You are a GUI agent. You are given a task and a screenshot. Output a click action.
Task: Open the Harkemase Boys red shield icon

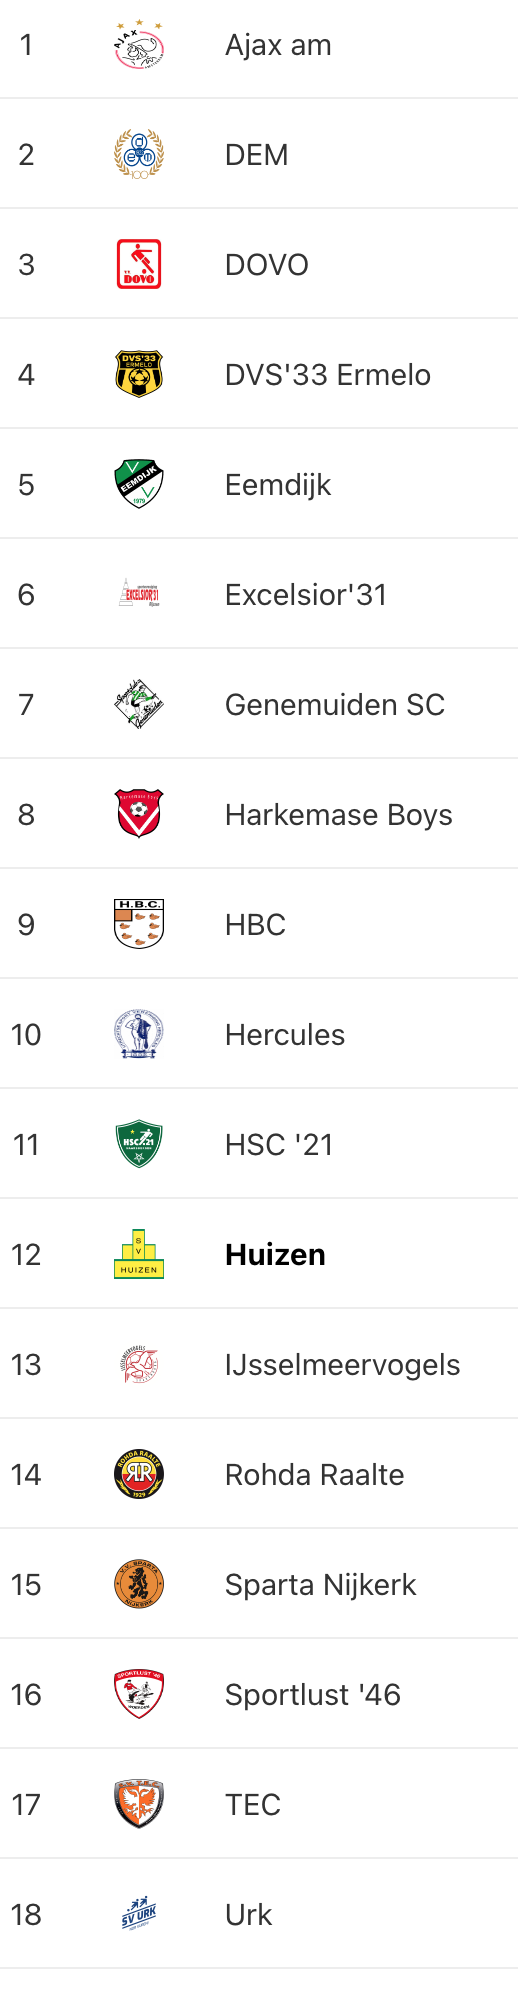(x=139, y=815)
